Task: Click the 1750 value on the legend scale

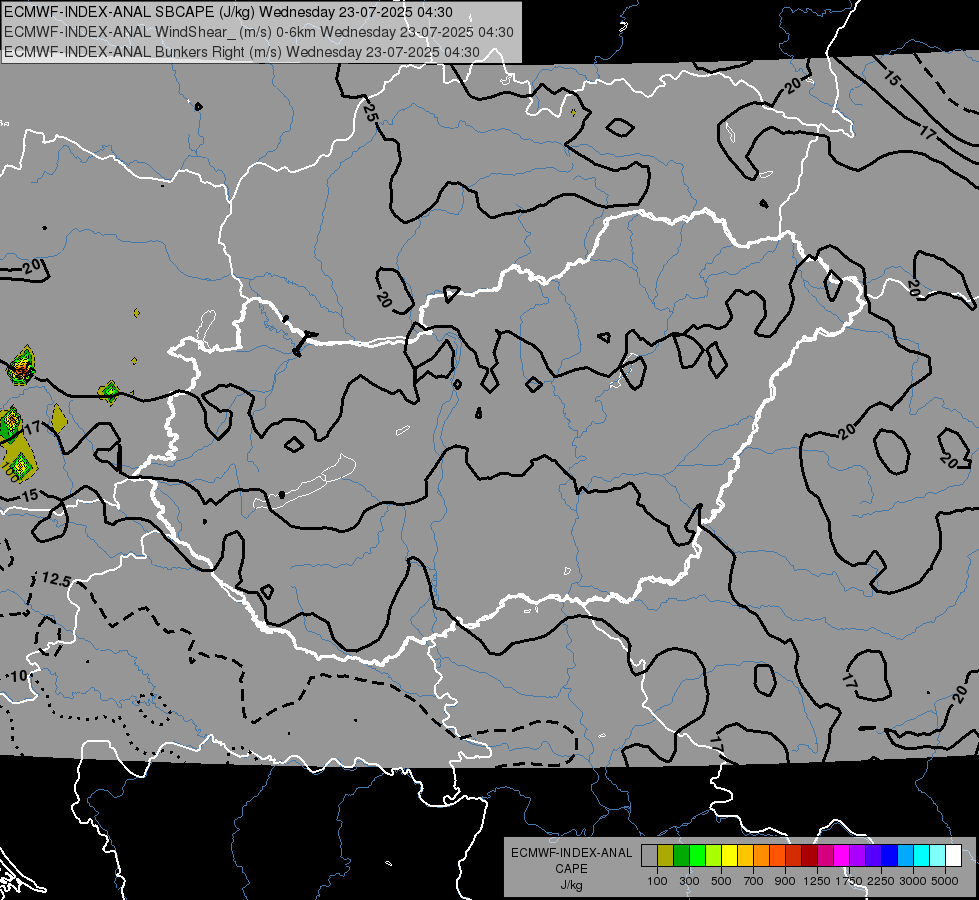Action: [849, 881]
